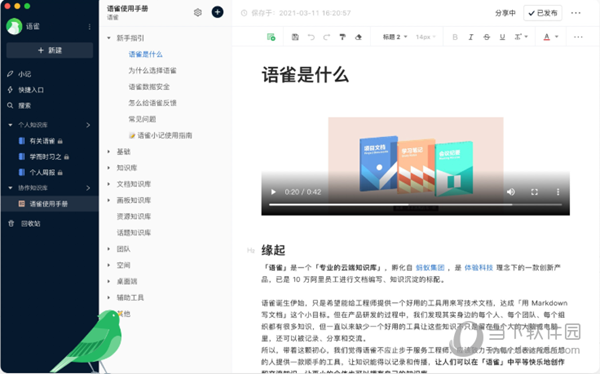Expand the 团队 tree node
The height and width of the screenshot is (374, 600).
109,249
